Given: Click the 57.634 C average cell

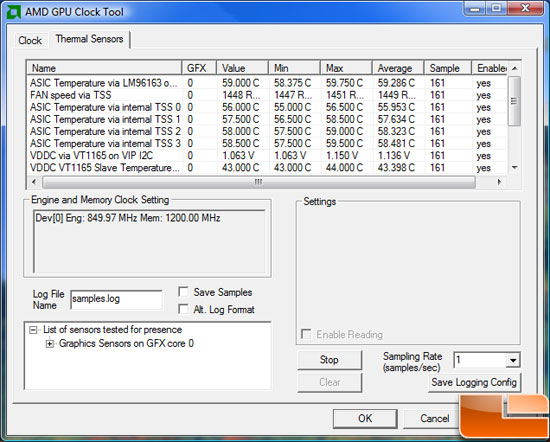Looking at the screenshot, I should (x=396, y=119).
